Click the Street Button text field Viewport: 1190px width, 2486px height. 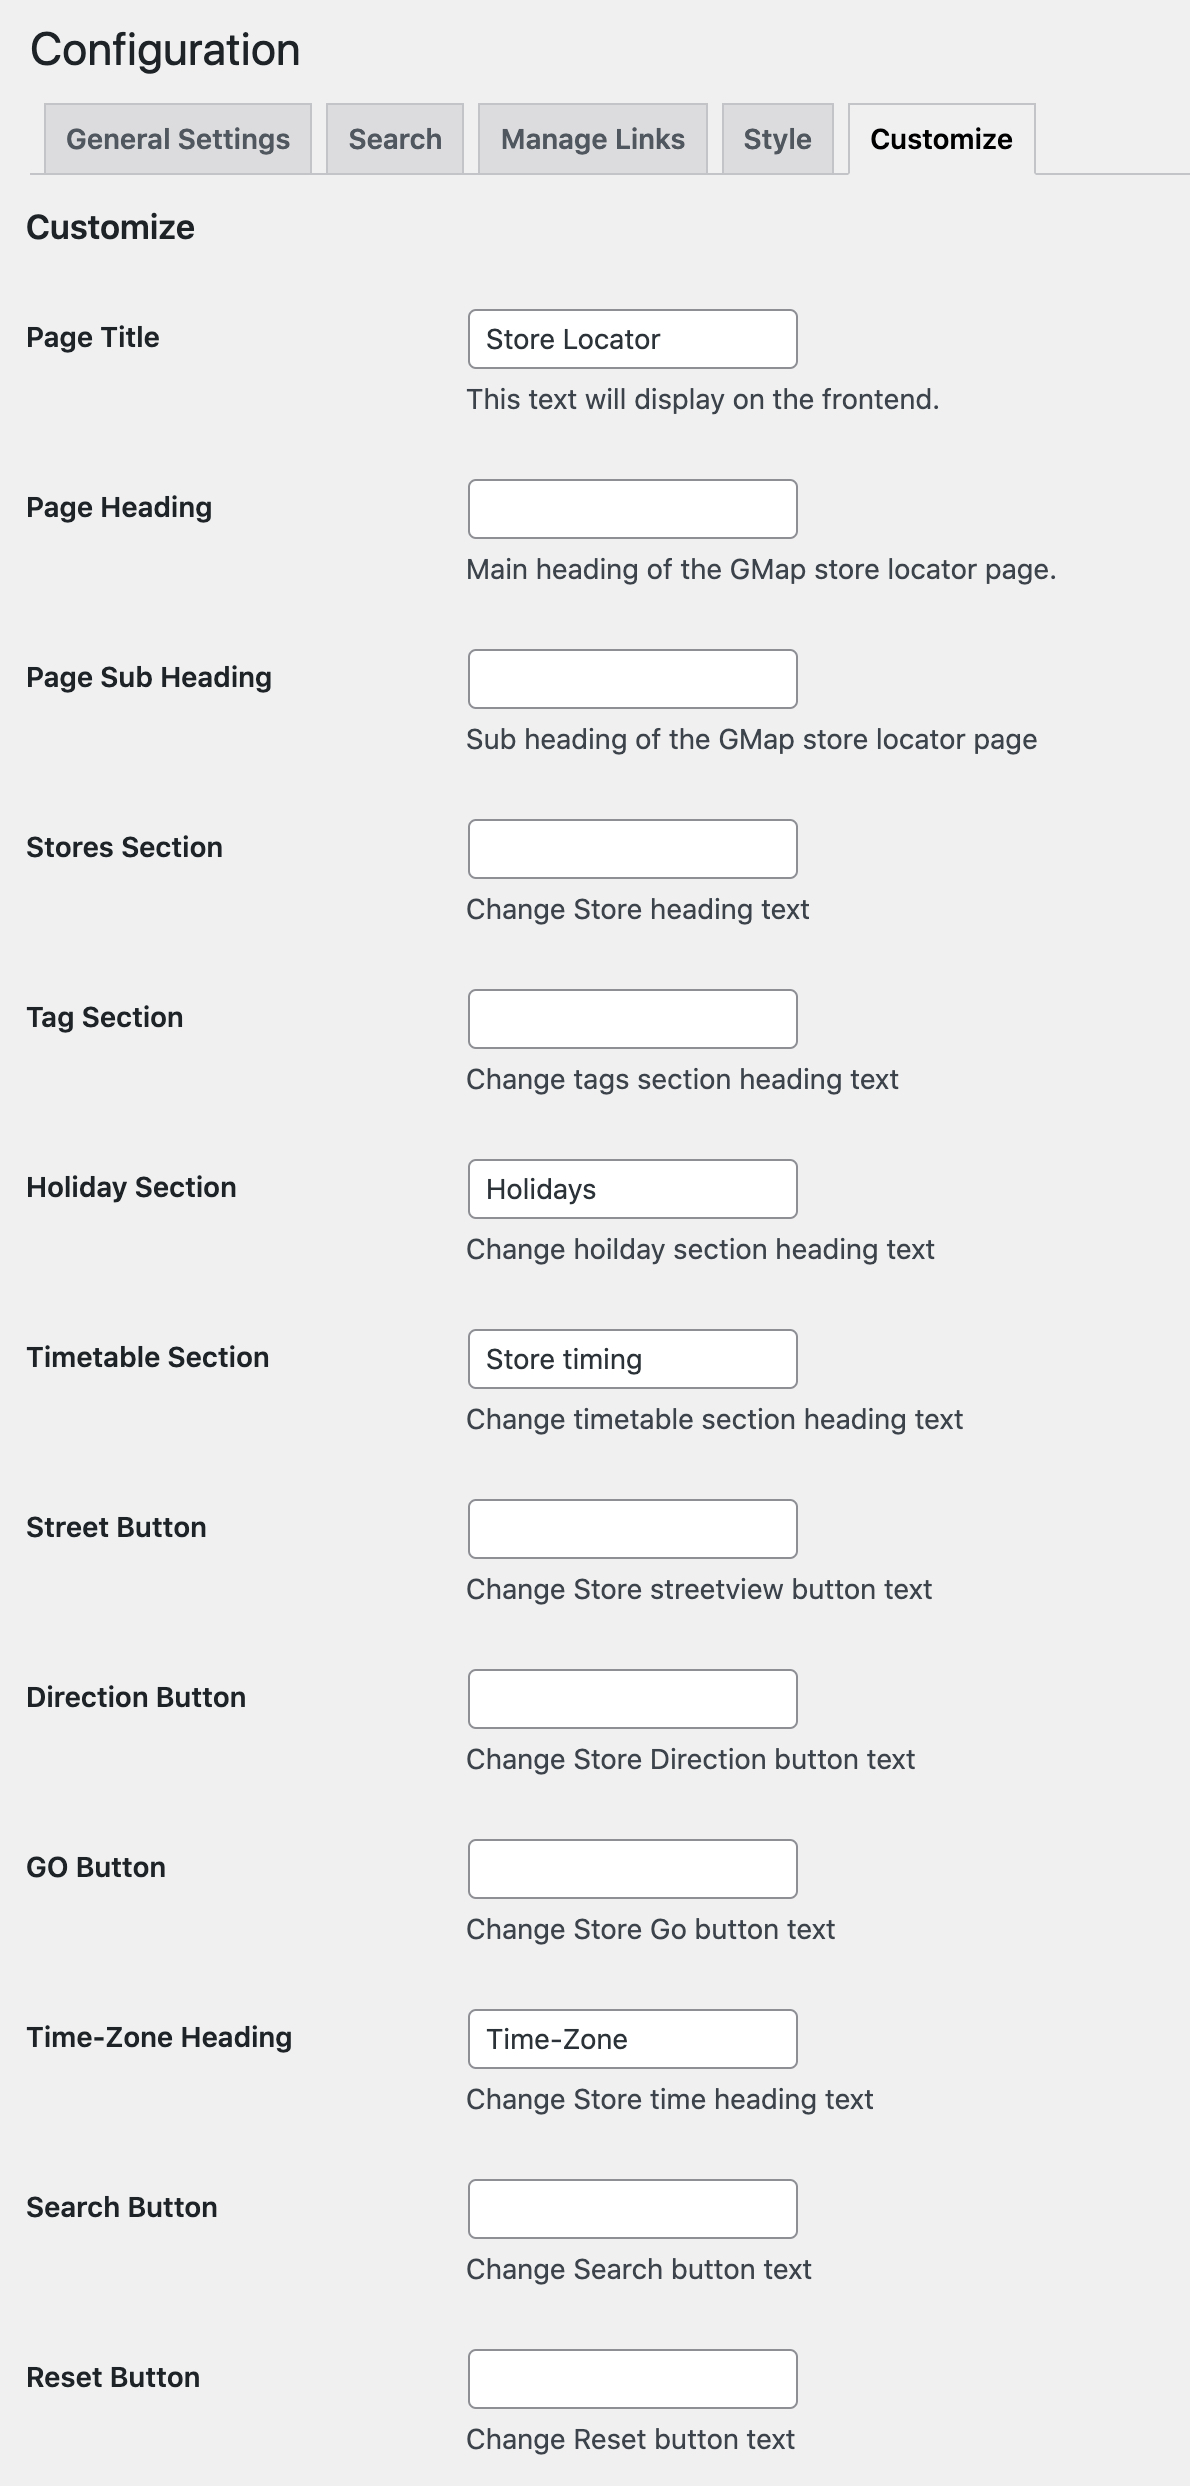[x=632, y=1529]
